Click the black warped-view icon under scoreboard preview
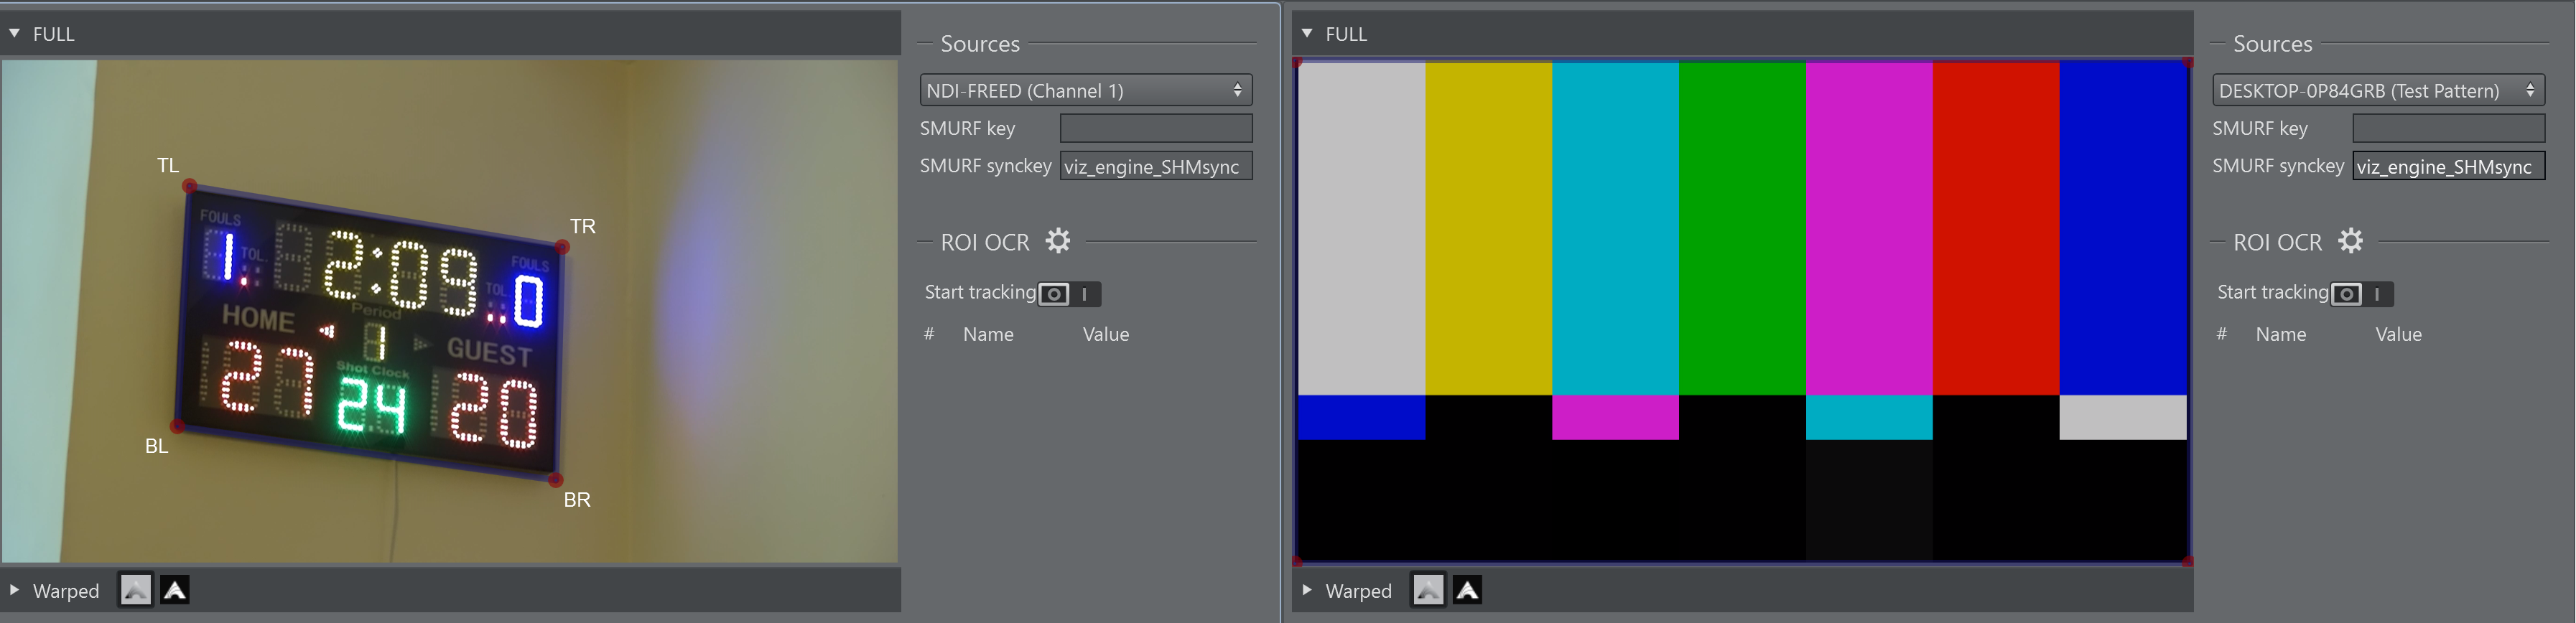2576x623 pixels. [175, 590]
